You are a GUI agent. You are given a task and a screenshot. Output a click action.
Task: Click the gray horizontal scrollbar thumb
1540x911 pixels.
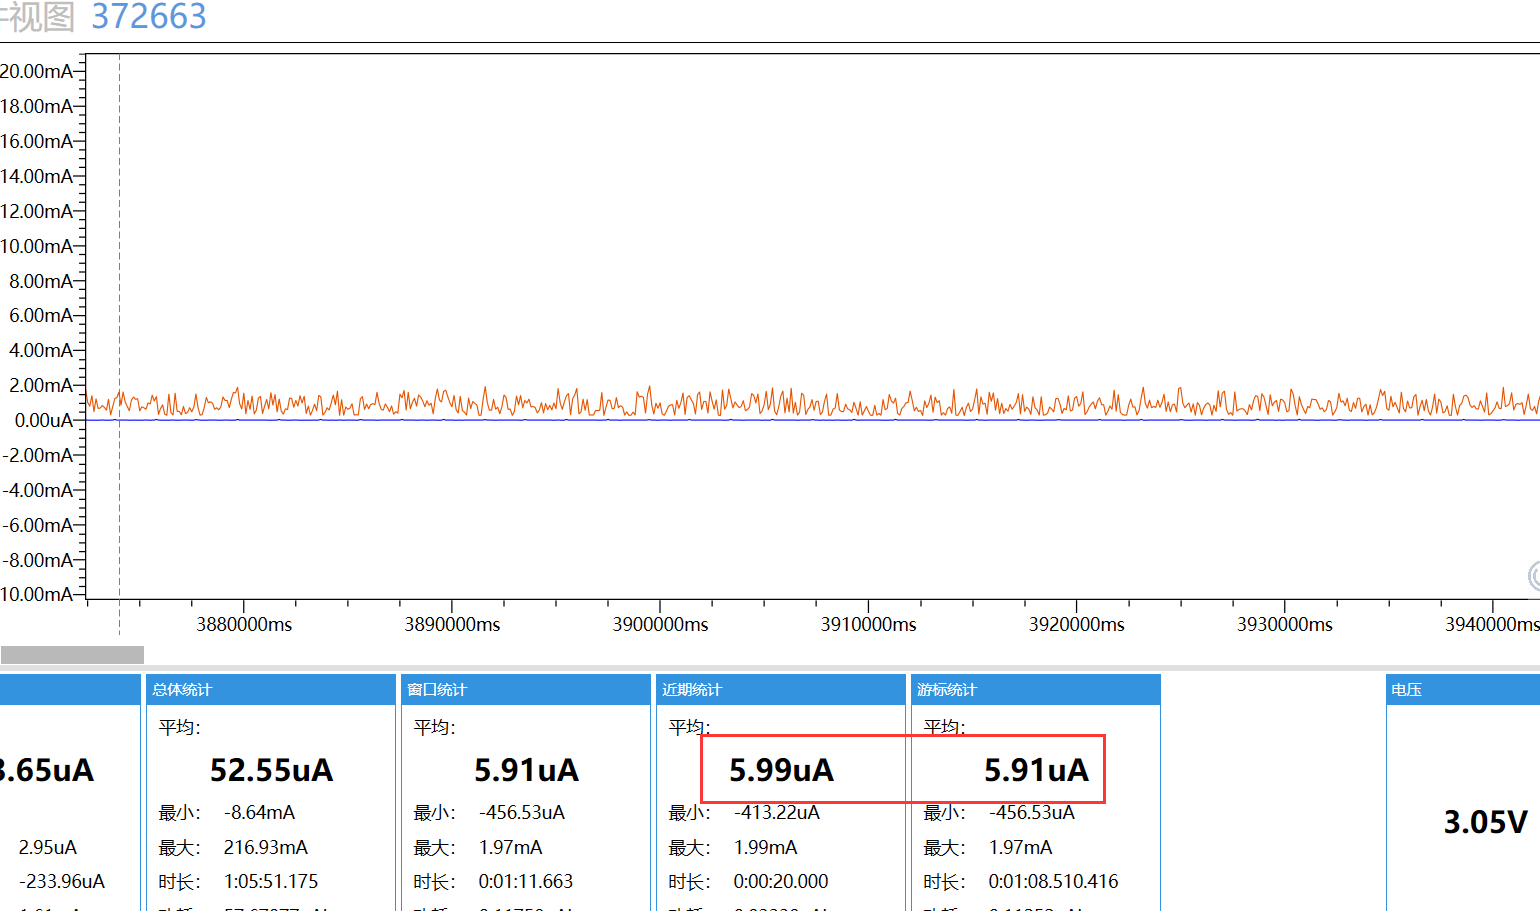click(x=72, y=655)
